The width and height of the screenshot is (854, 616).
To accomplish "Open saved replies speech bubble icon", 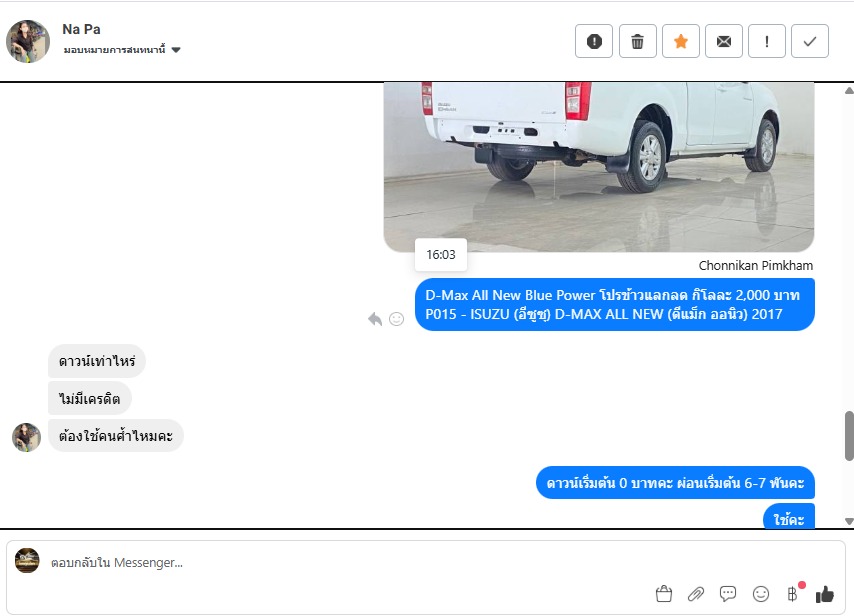I will click(728, 594).
